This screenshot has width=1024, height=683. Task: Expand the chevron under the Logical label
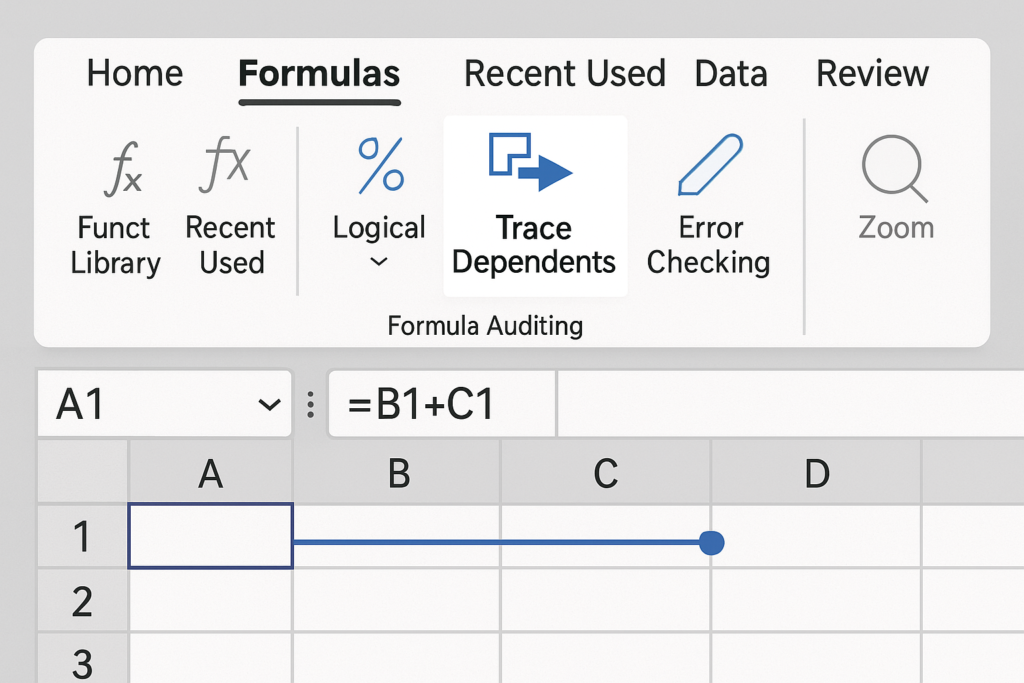379,262
